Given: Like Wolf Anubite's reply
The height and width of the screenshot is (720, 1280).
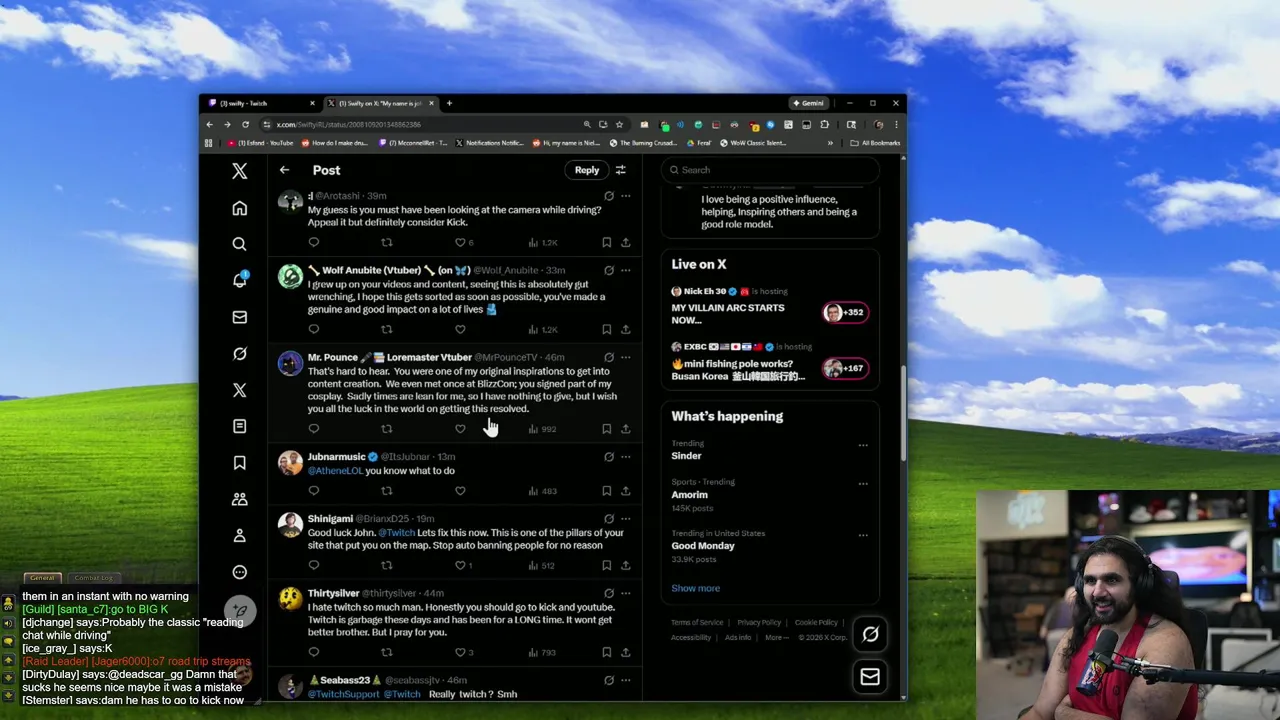Looking at the screenshot, I should (x=460, y=329).
